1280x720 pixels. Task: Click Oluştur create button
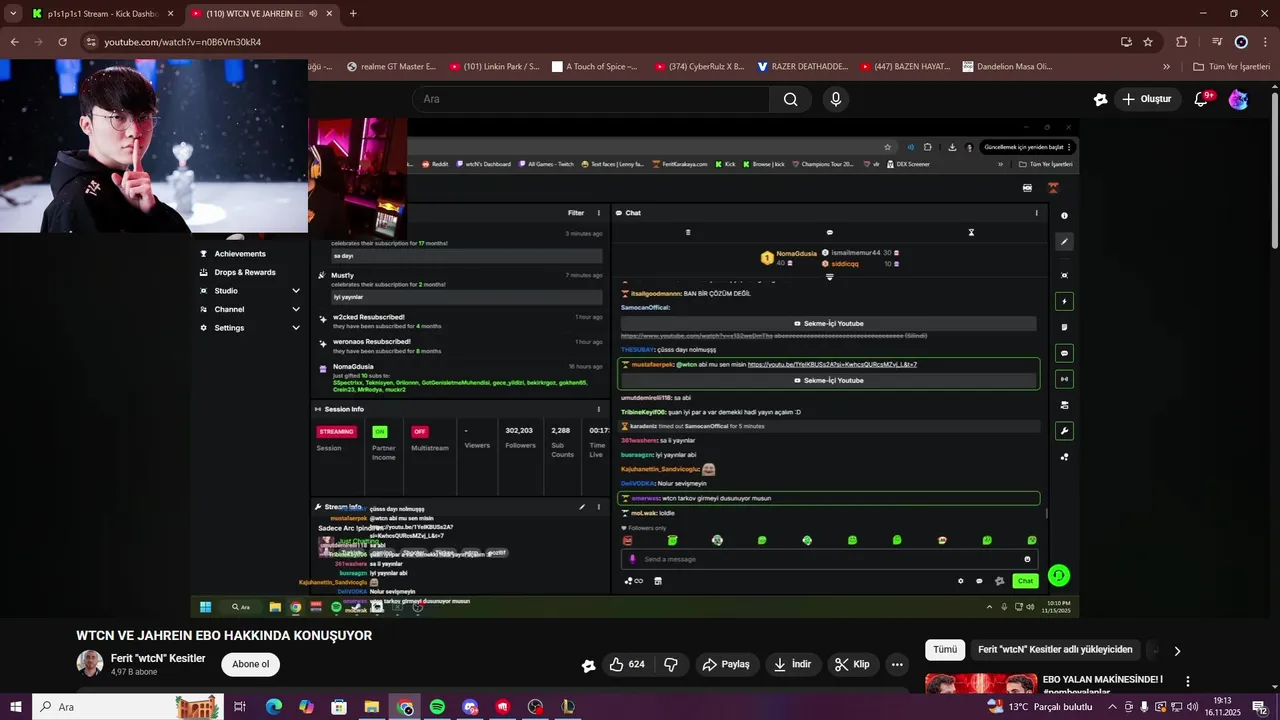(1147, 99)
